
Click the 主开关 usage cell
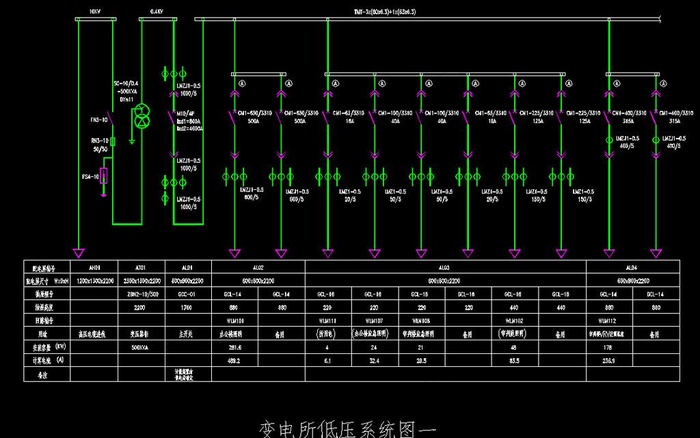point(188,334)
